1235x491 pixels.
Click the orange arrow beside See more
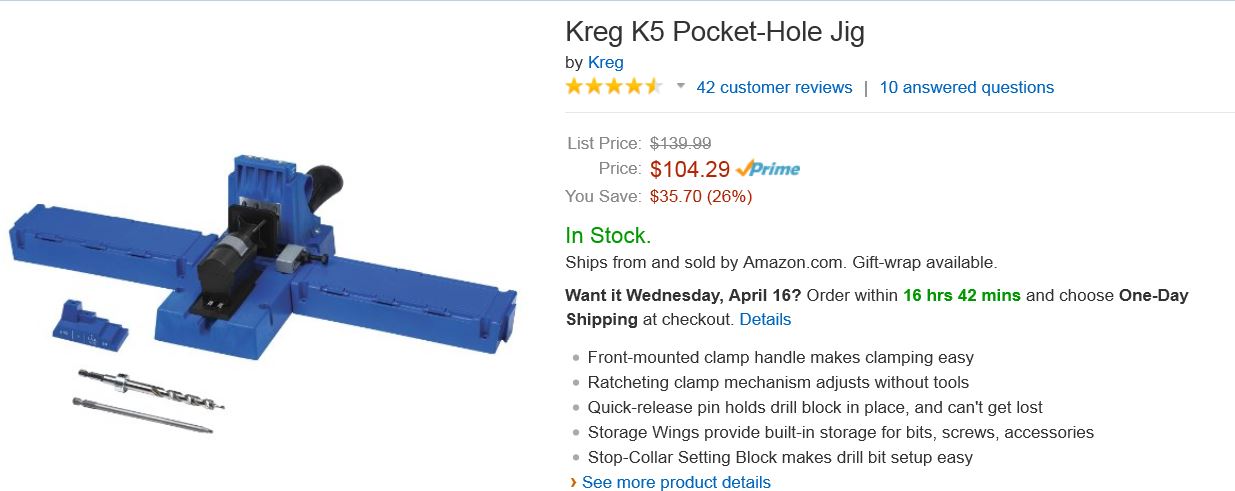click(x=573, y=482)
